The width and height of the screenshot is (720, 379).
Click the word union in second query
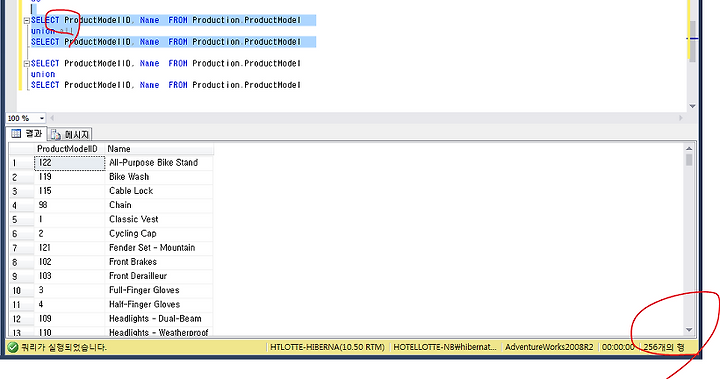pyautogui.click(x=43, y=74)
